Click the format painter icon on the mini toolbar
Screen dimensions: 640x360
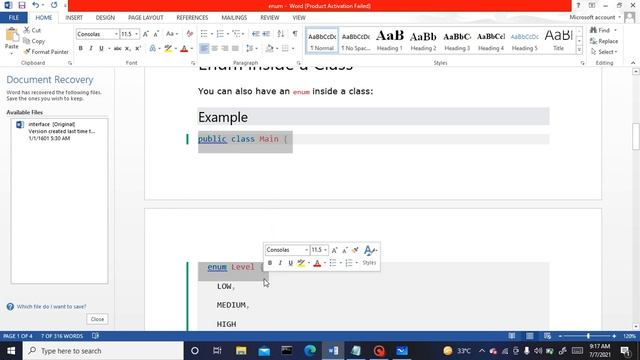tap(355, 250)
